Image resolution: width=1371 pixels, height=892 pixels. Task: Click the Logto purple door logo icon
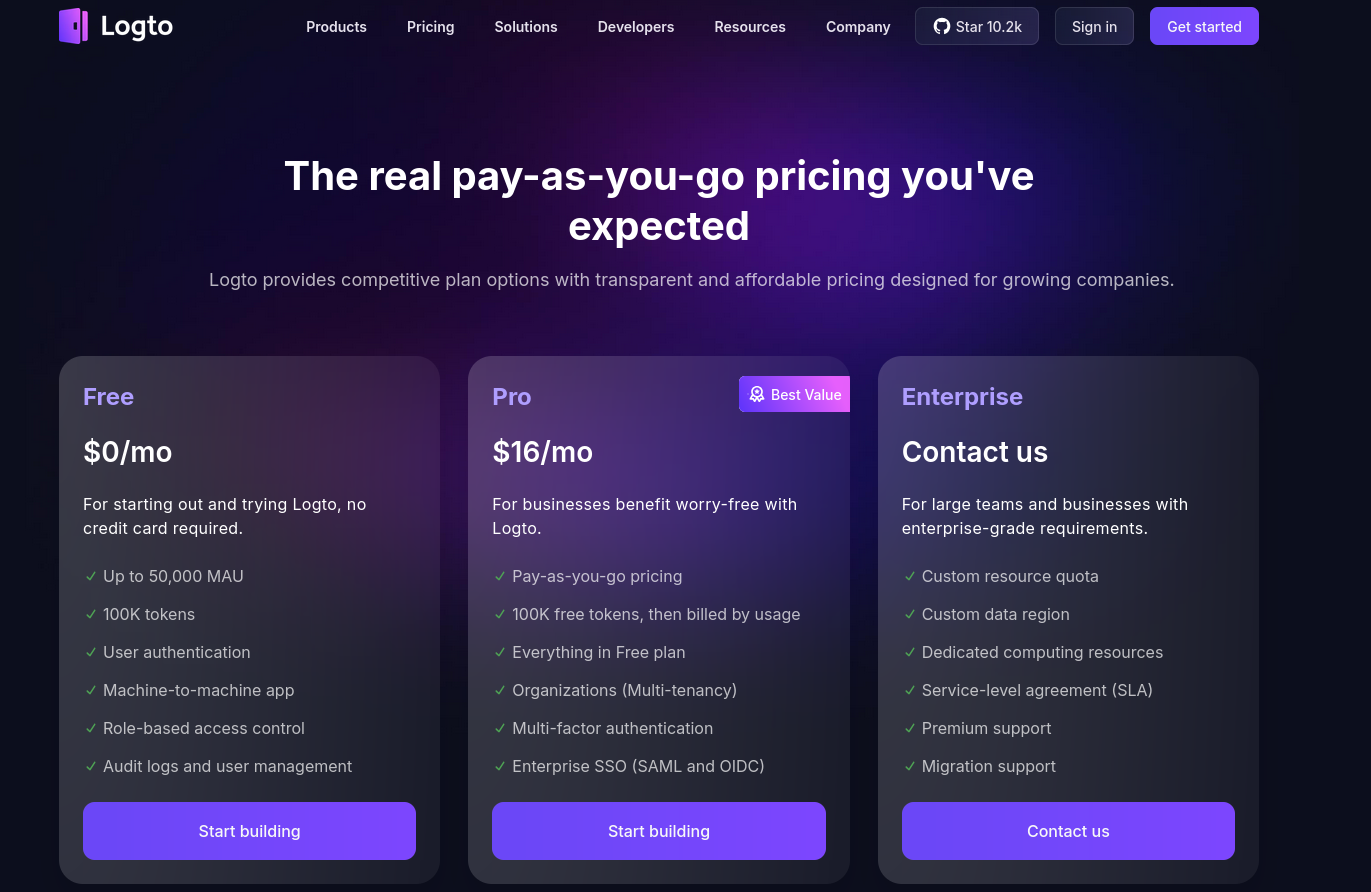click(x=74, y=26)
